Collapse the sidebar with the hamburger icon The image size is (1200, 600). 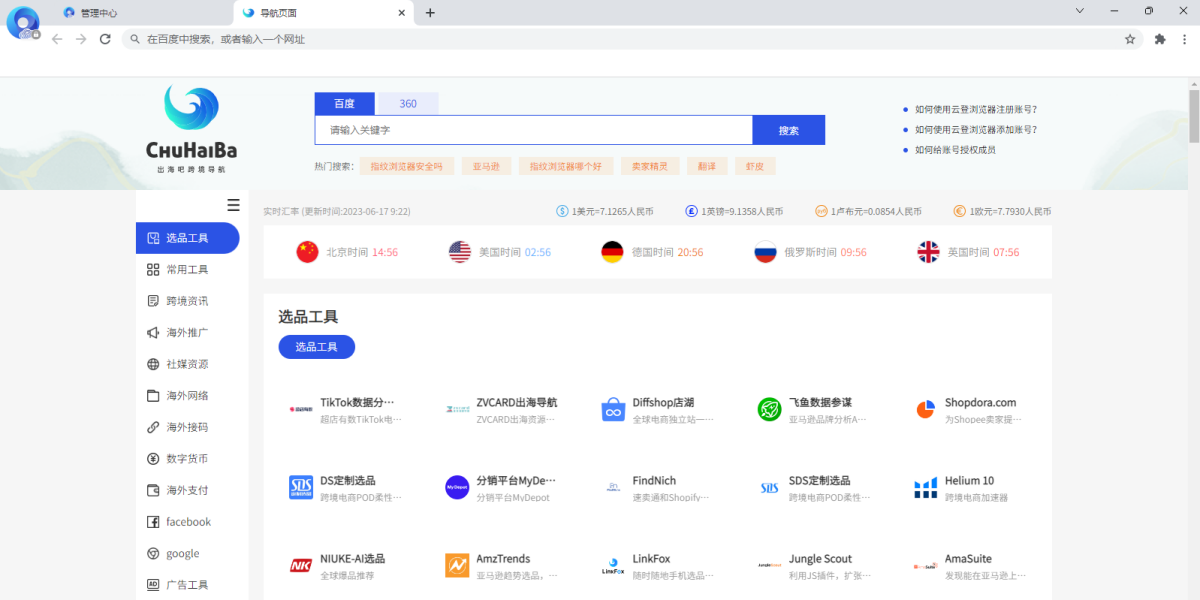pos(233,204)
